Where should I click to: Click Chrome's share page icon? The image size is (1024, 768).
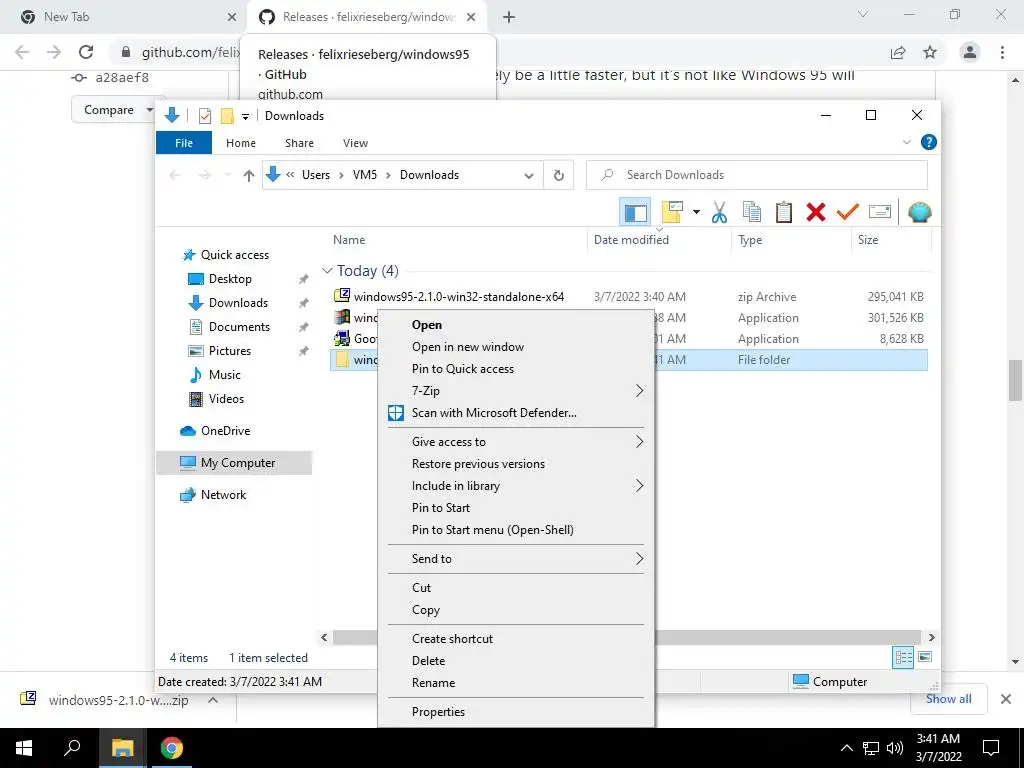(x=898, y=52)
